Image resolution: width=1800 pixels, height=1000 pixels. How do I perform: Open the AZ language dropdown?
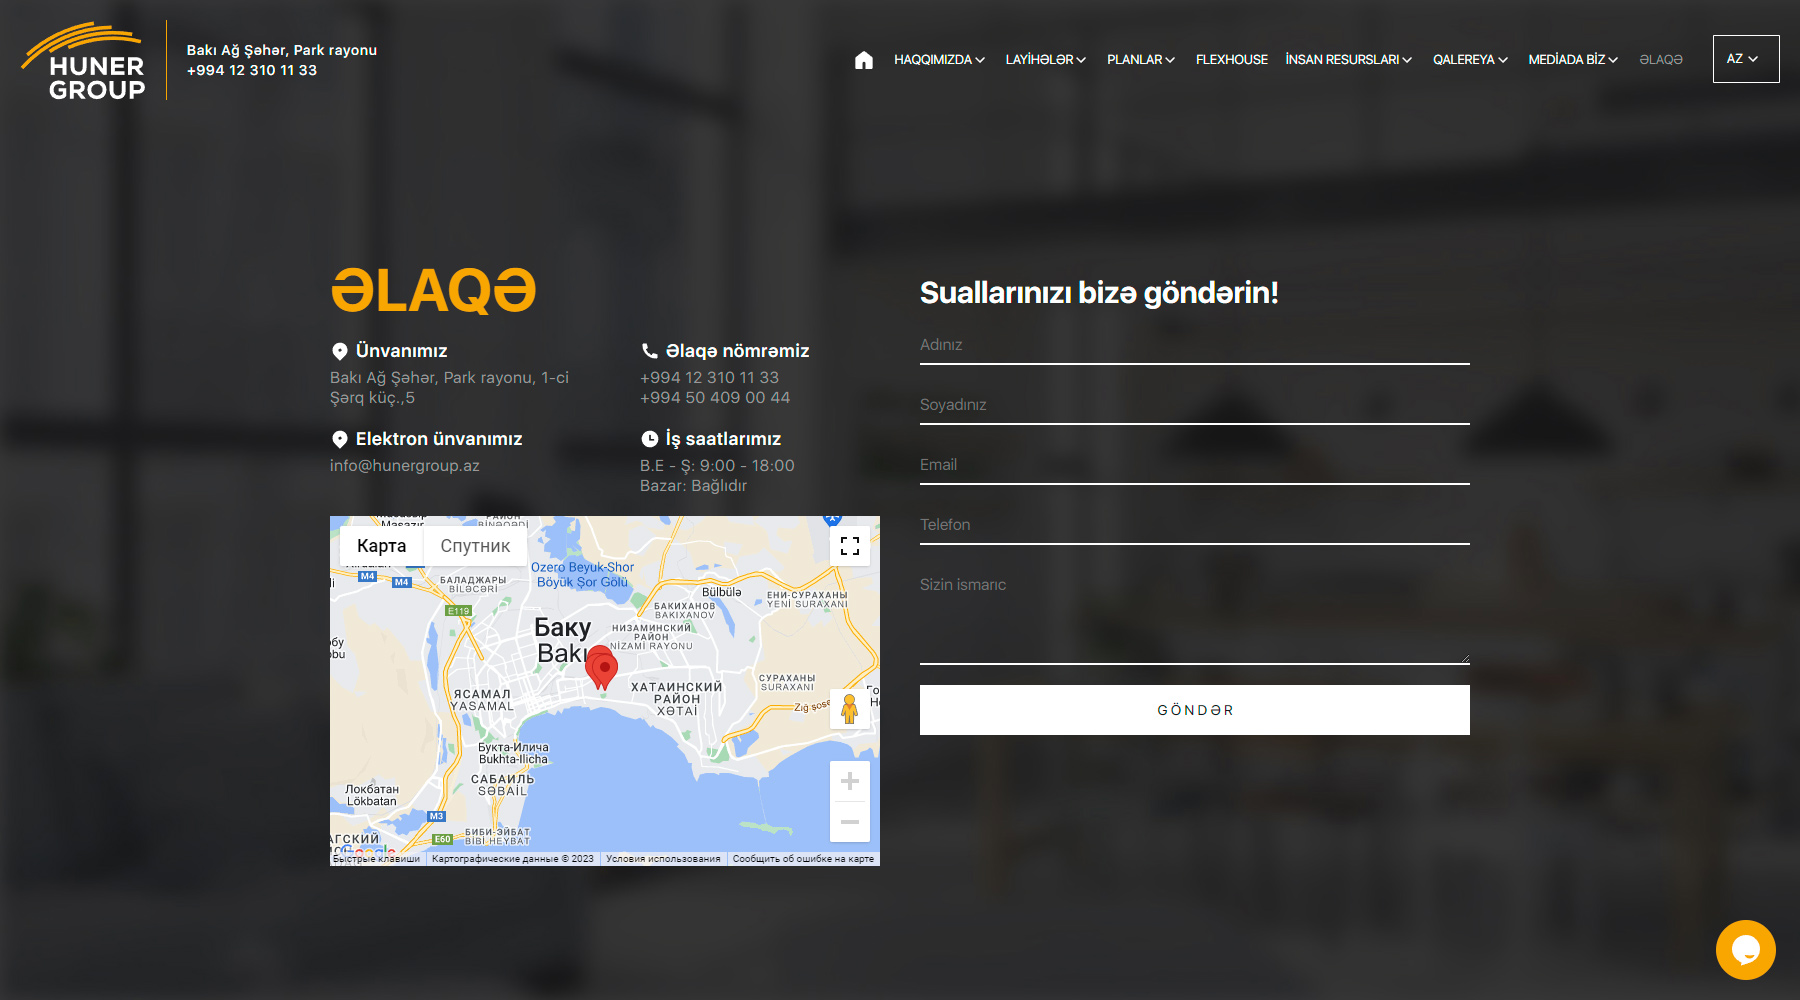coord(1745,59)
